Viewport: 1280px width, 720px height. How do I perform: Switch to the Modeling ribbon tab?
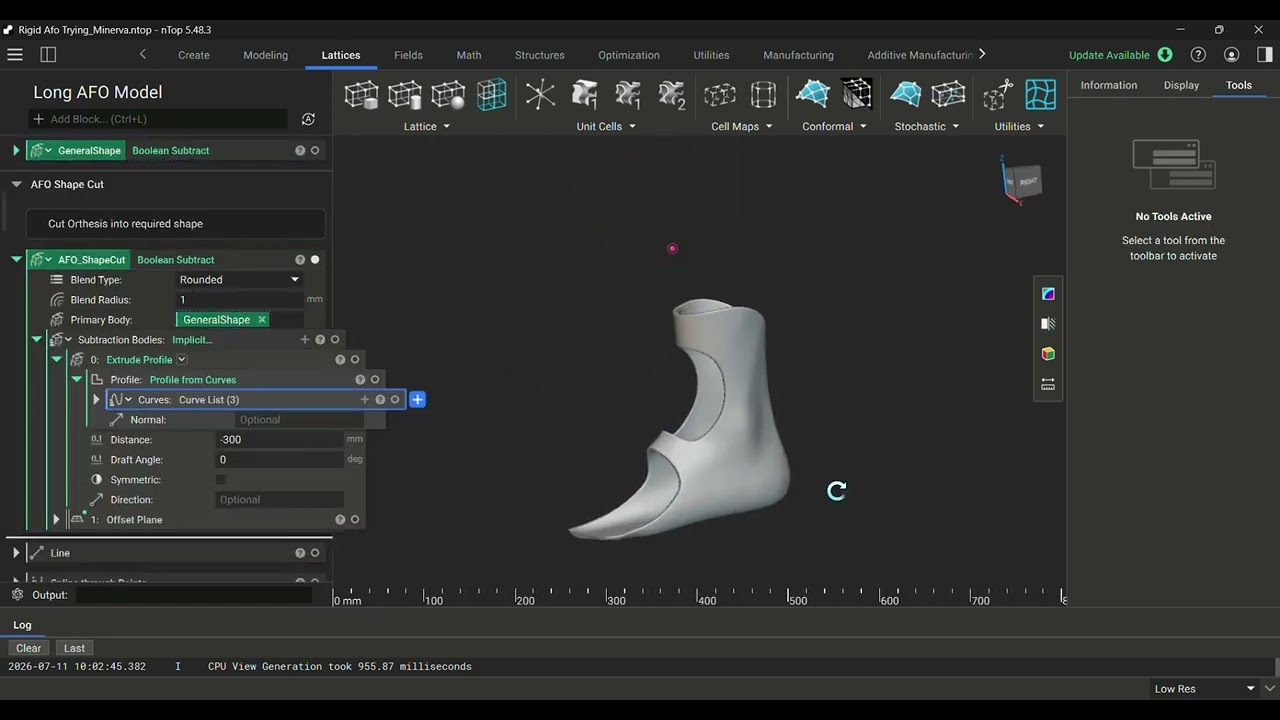tap(265, 55)
